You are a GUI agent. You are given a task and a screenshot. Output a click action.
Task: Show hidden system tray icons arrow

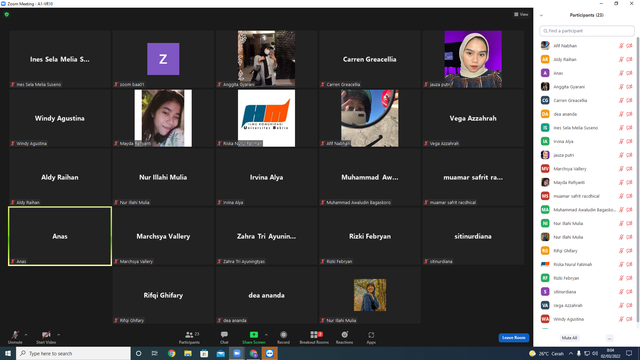(571, 353)
